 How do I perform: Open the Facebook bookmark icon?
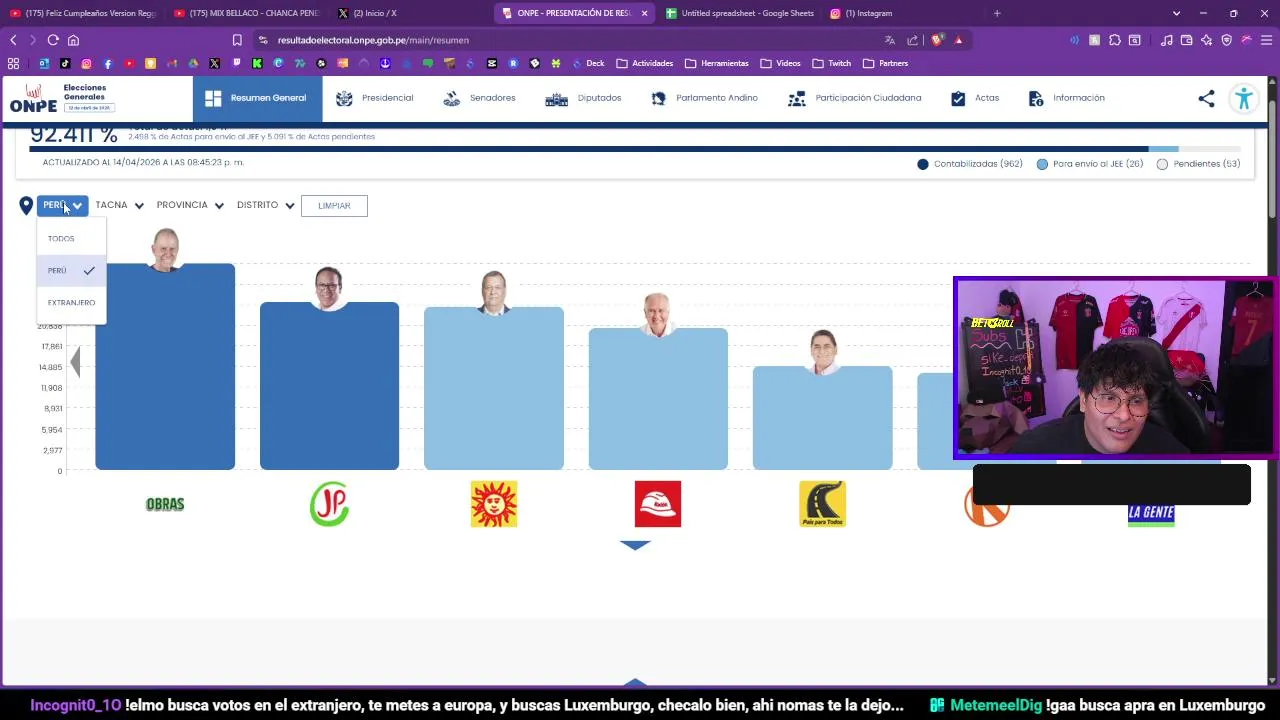click(108, 63)
